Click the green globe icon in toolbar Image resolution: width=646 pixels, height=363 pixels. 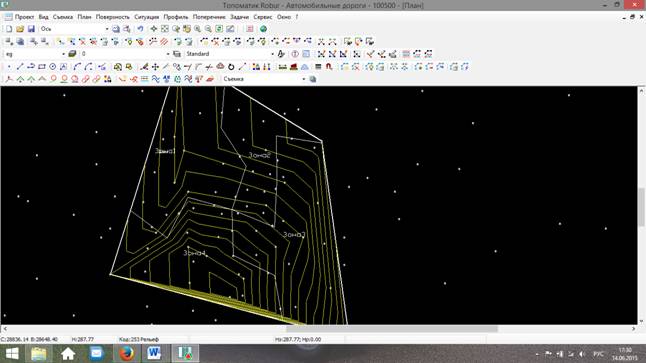[263, 29]
